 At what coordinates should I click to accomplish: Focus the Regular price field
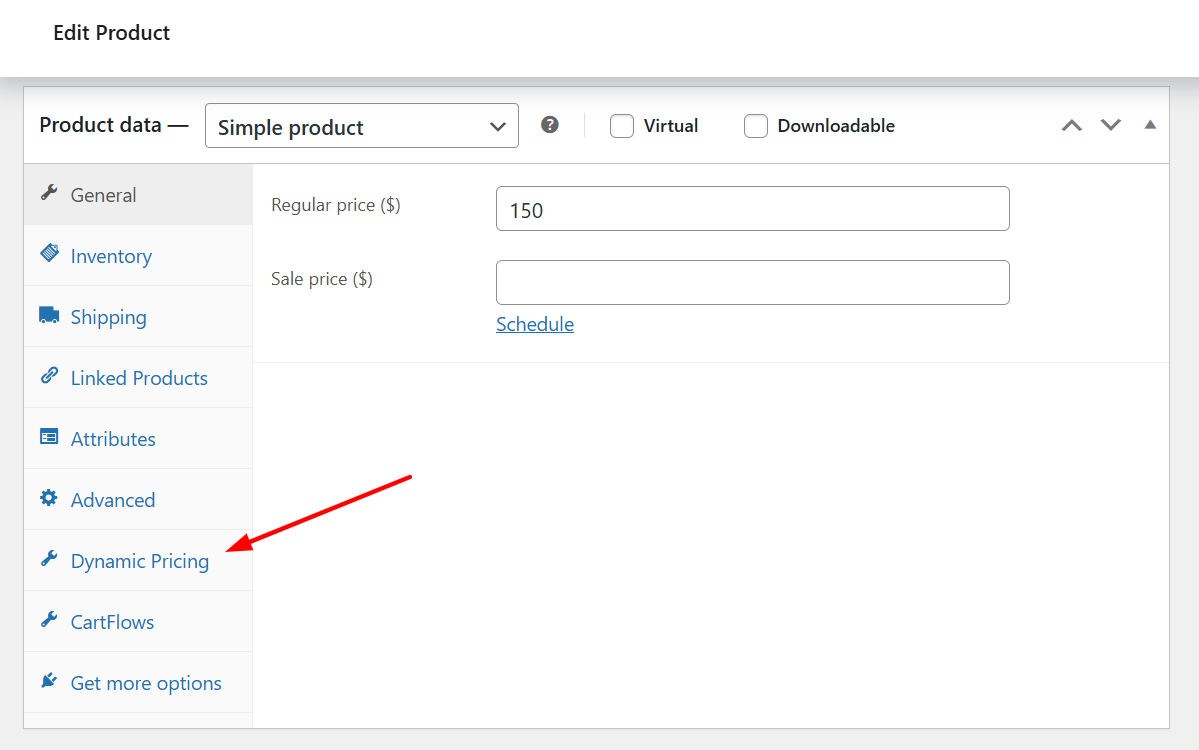coord(752,208)
